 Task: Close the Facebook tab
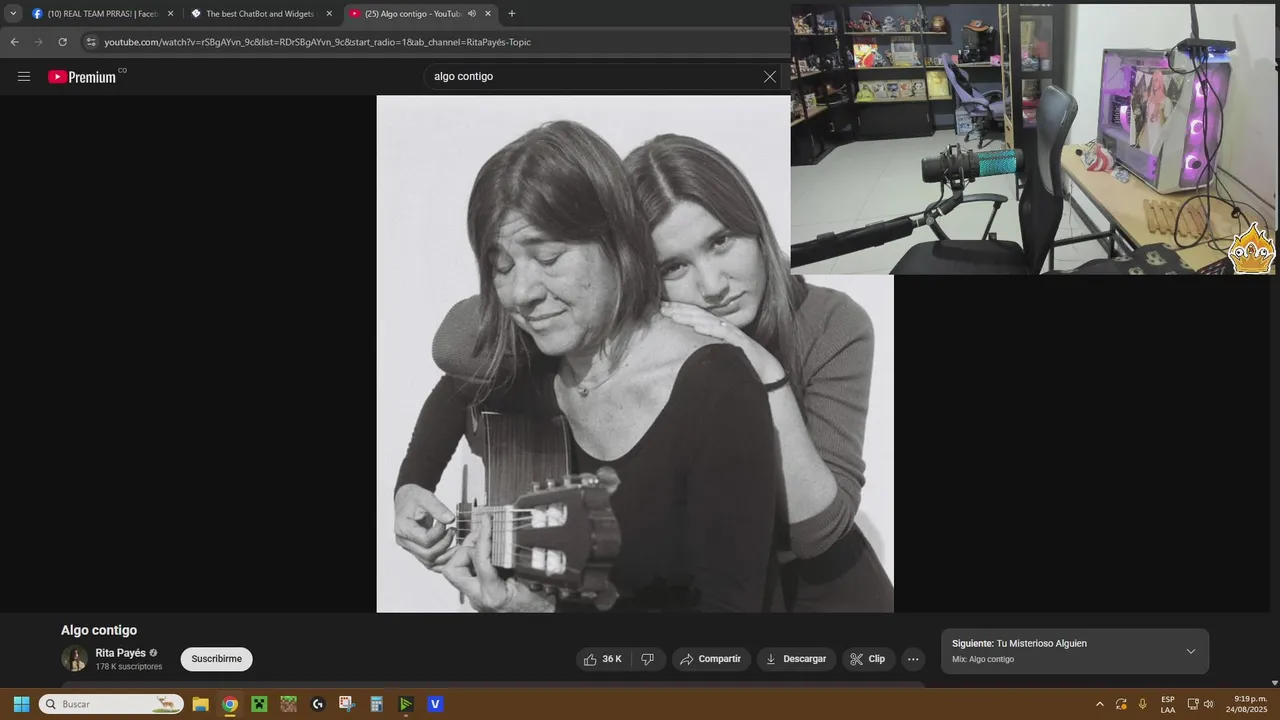point(170,14)
